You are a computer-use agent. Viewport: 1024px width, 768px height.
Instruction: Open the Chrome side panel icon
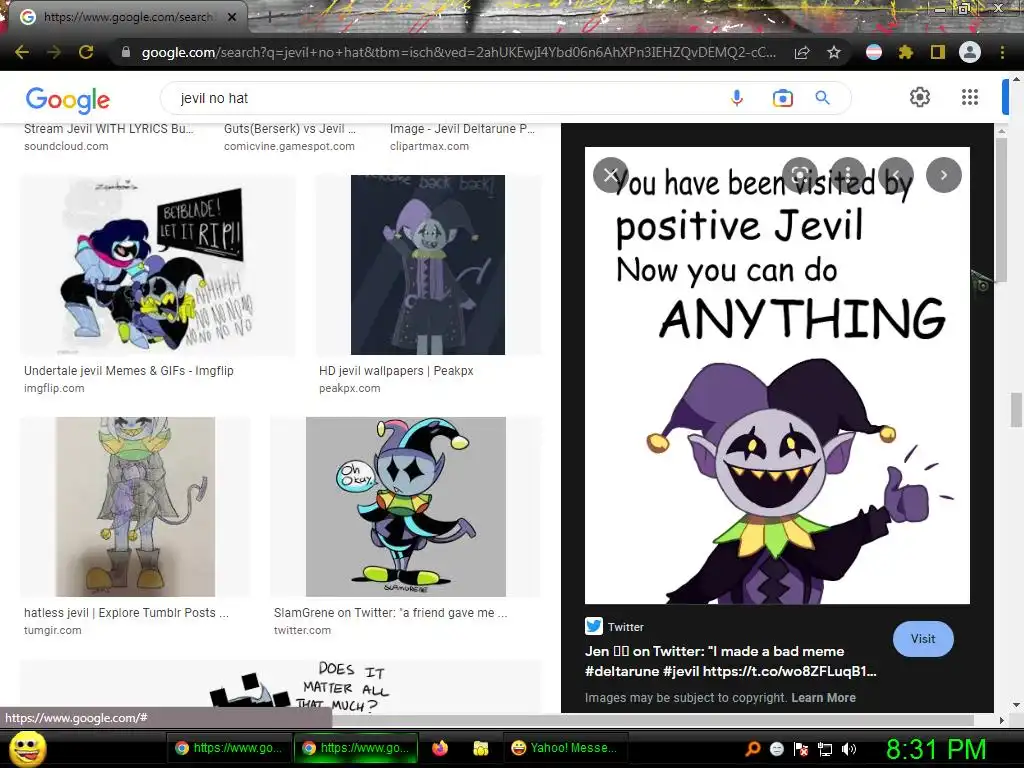pyautogui.click(x=938, y=52)
